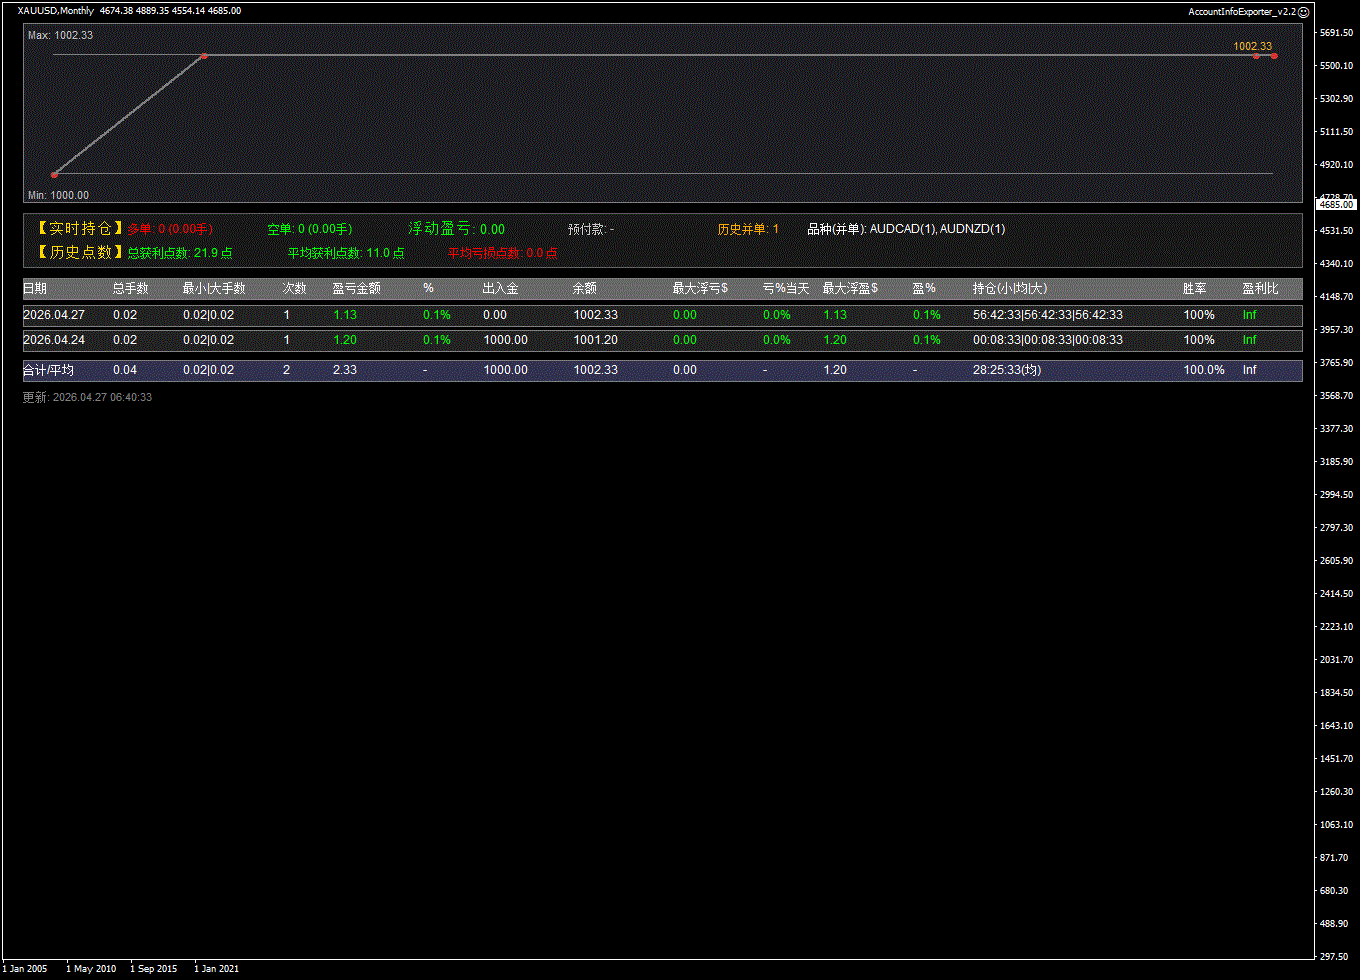Click the 1 Jan 2021 time axis label
The height and width of the screenshot is (980, 1360).
click(x=216, y=969)
